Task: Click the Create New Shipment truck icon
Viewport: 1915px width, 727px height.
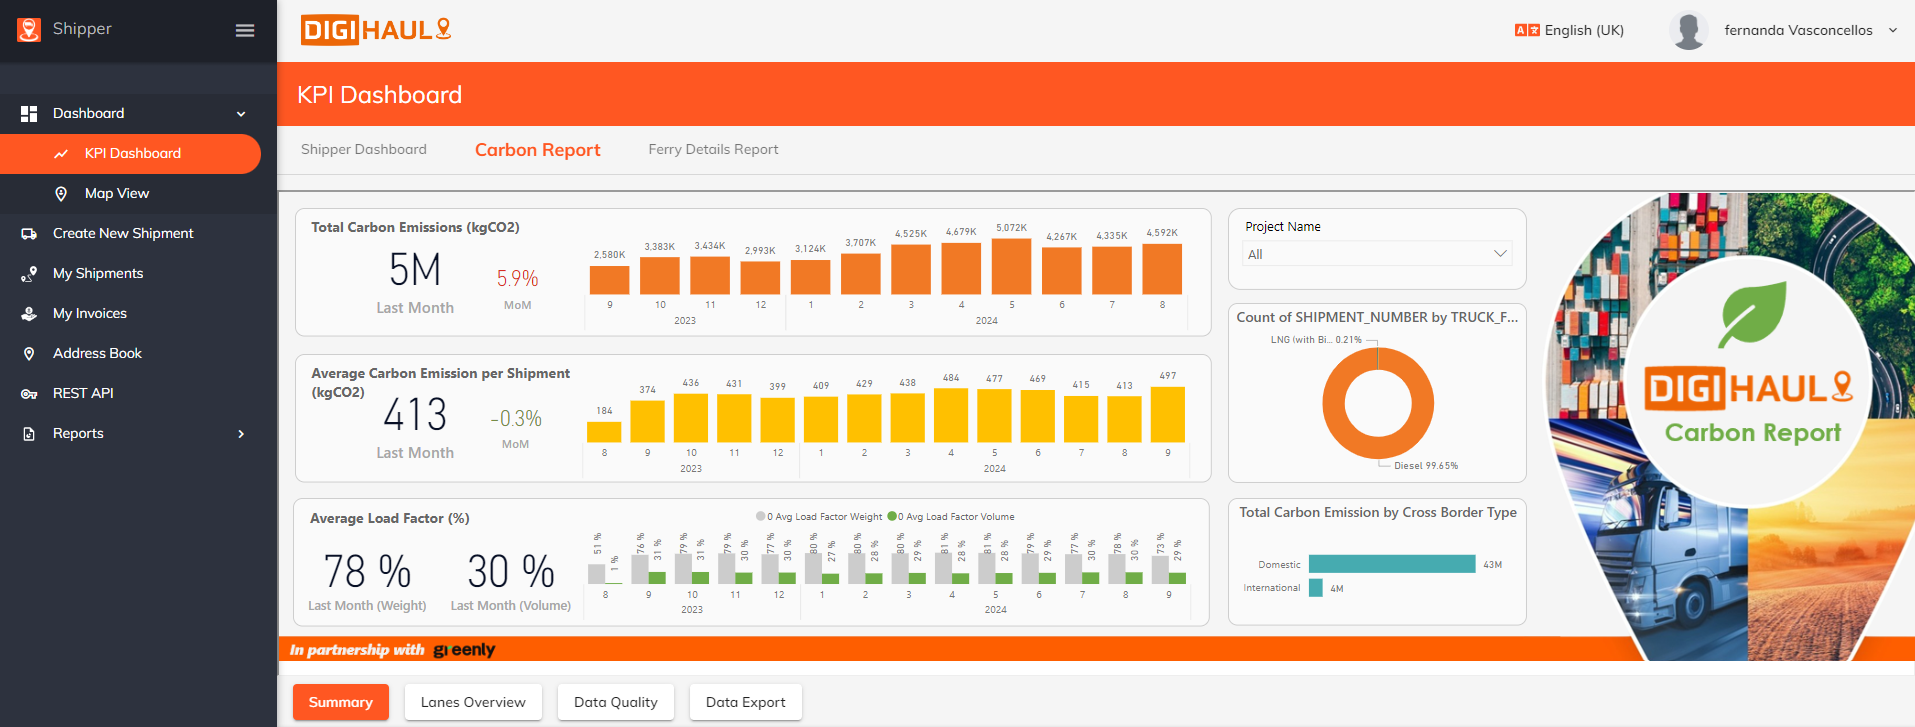Action: pos(29,234)
